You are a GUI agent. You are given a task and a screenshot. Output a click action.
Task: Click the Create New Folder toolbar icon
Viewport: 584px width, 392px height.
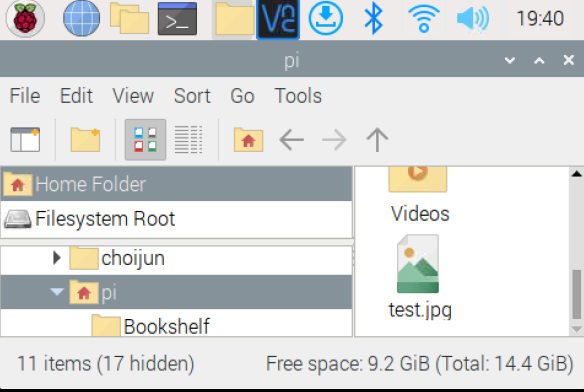[85, 140]
